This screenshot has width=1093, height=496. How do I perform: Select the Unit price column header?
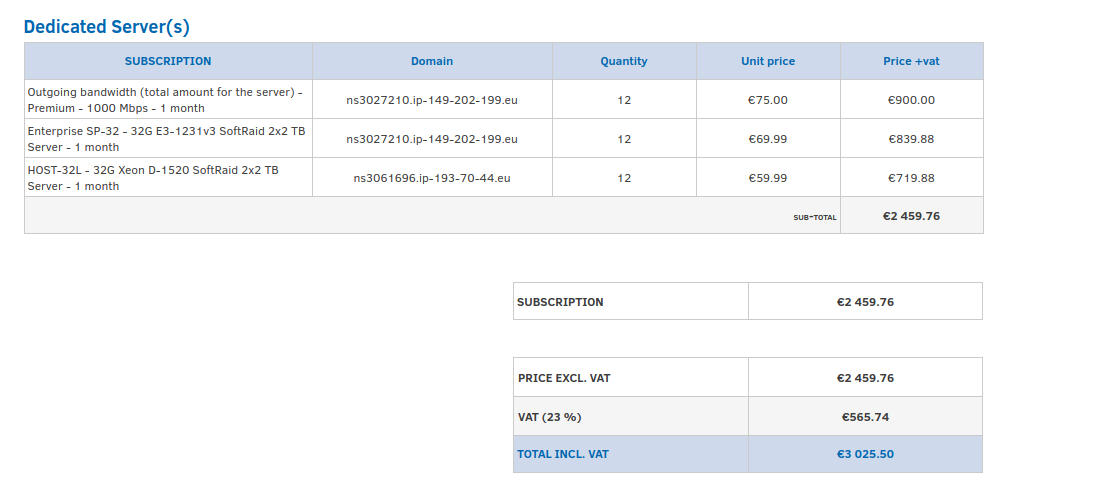[768, 61]
